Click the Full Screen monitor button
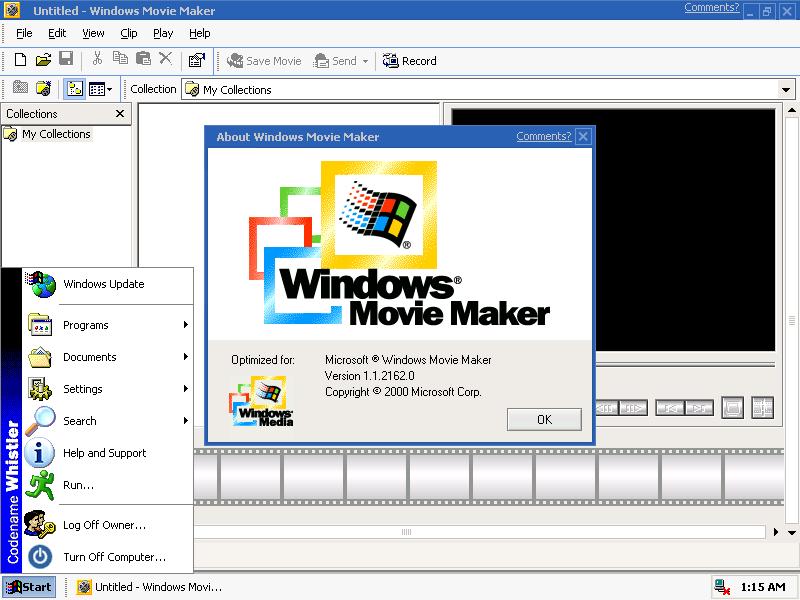Viewport: 800px width, 600px height. (733, 408)
